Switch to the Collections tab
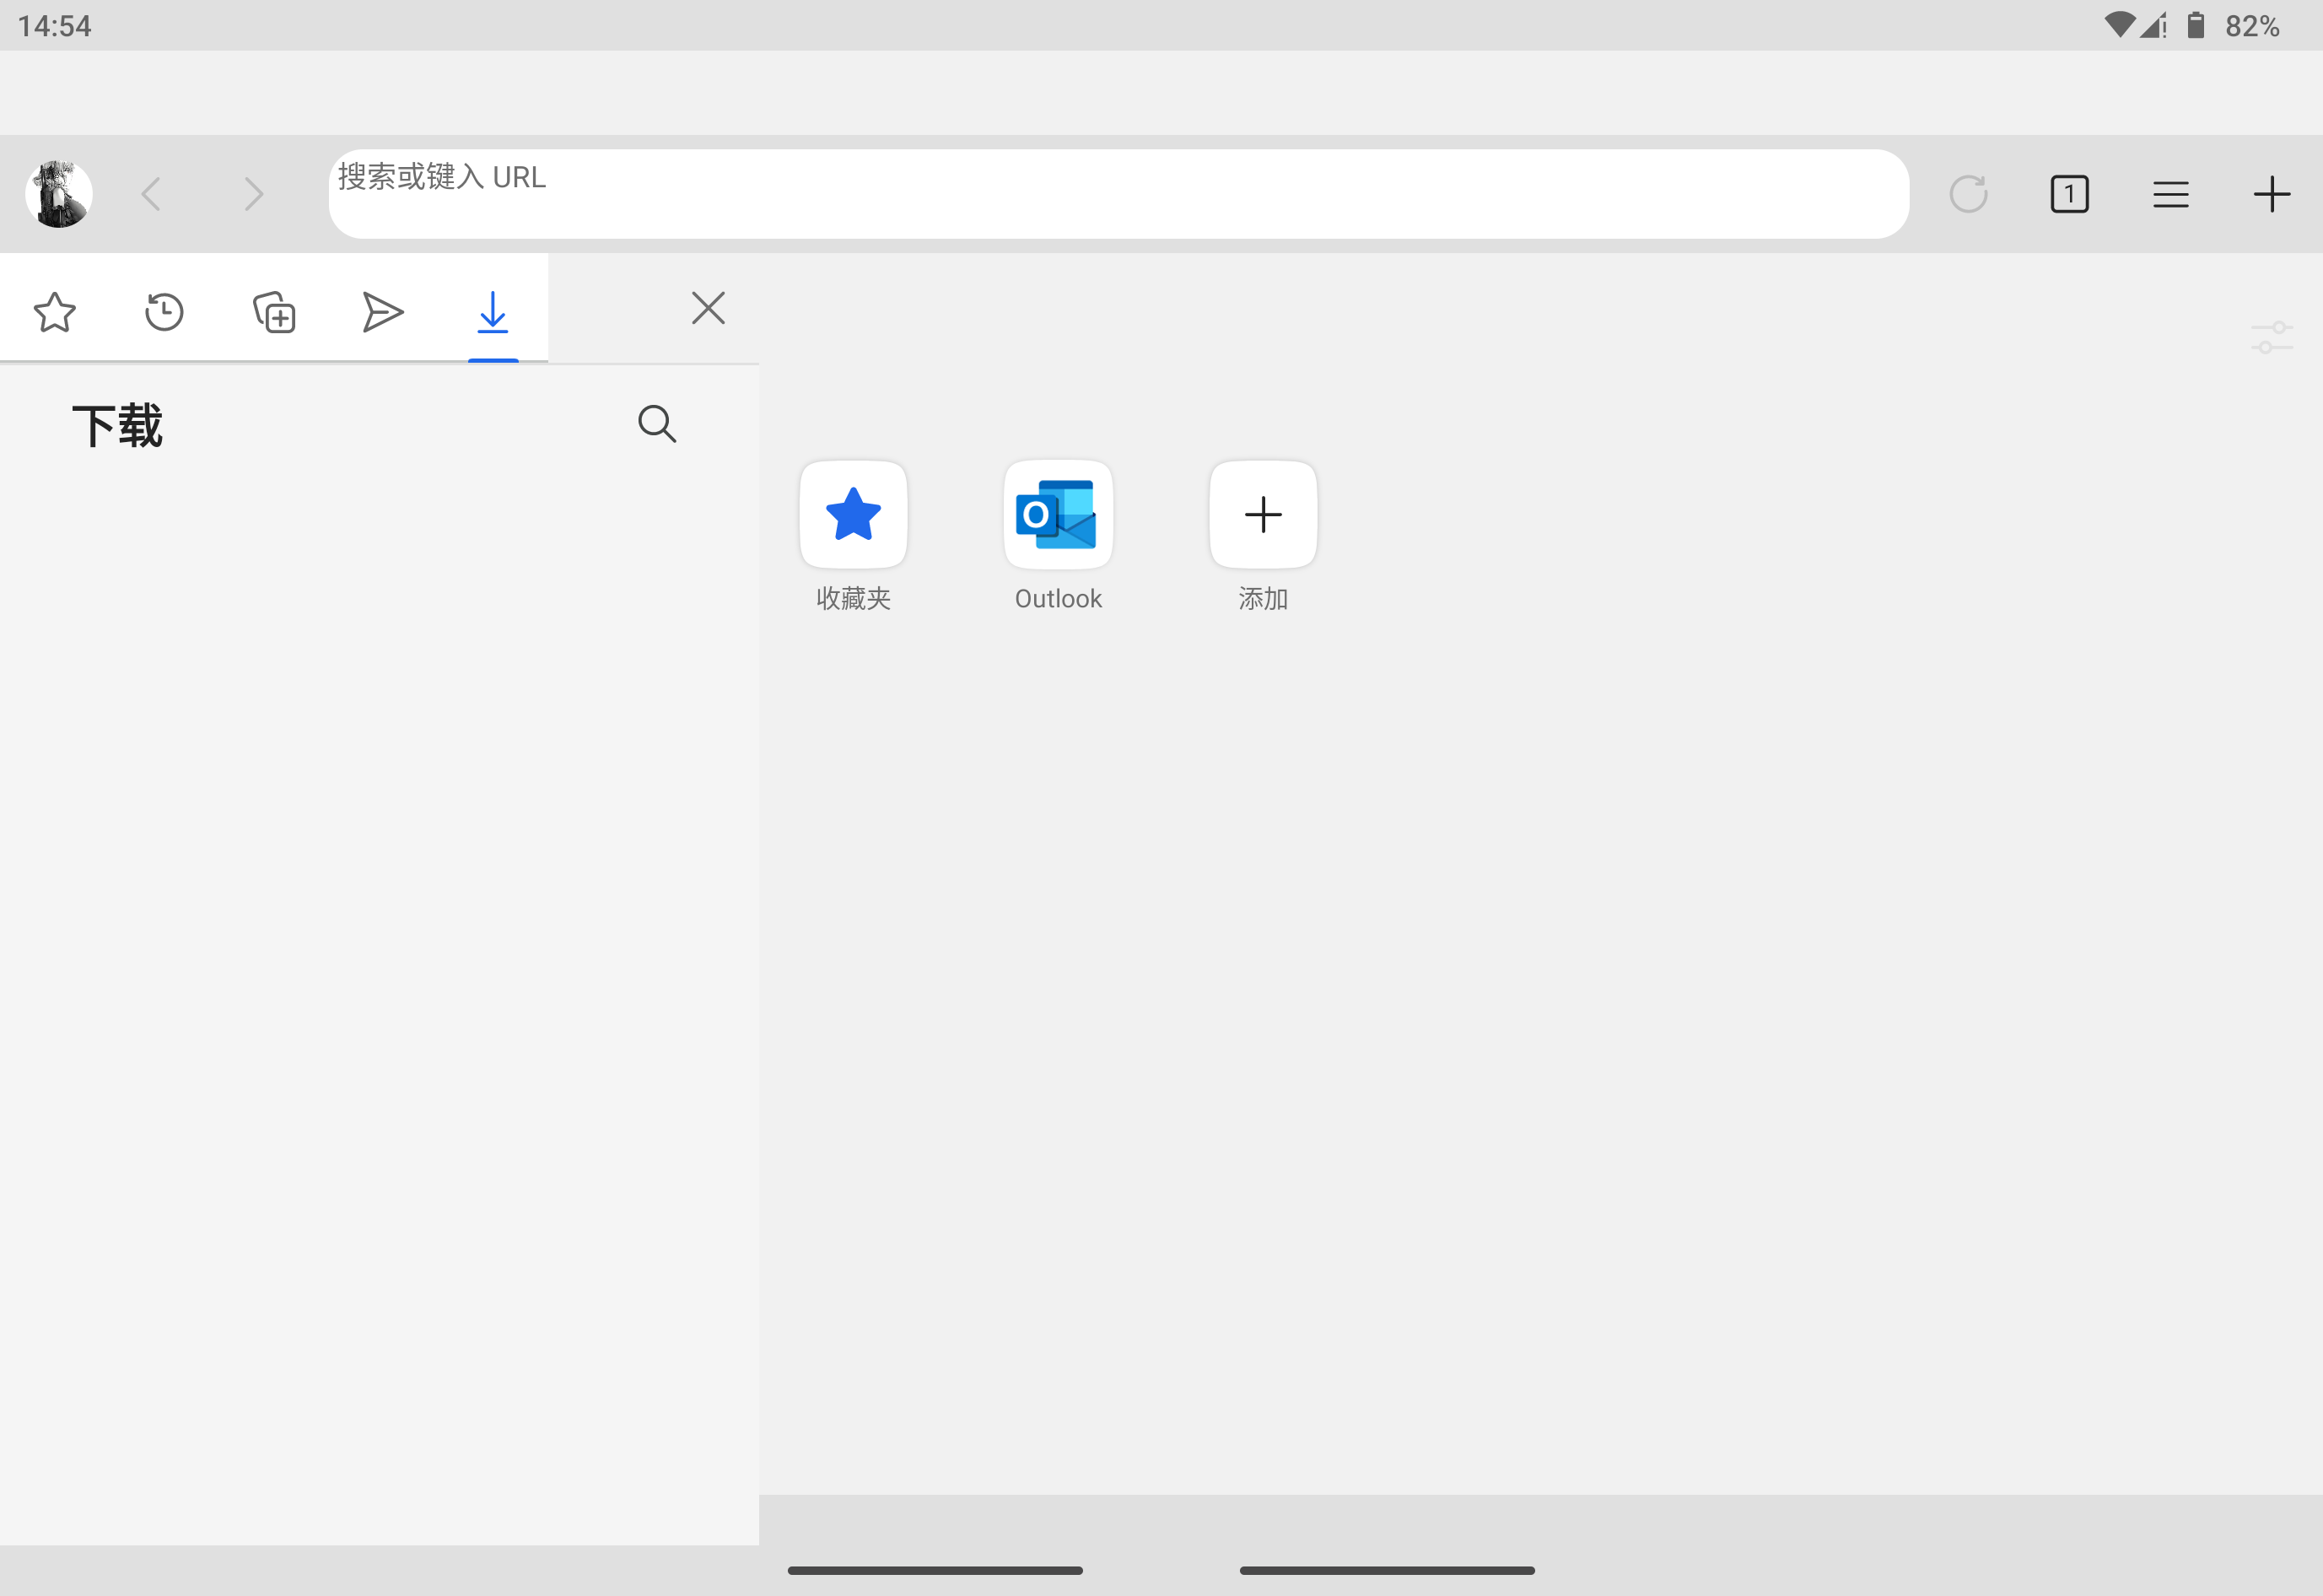 click(274, 312)
